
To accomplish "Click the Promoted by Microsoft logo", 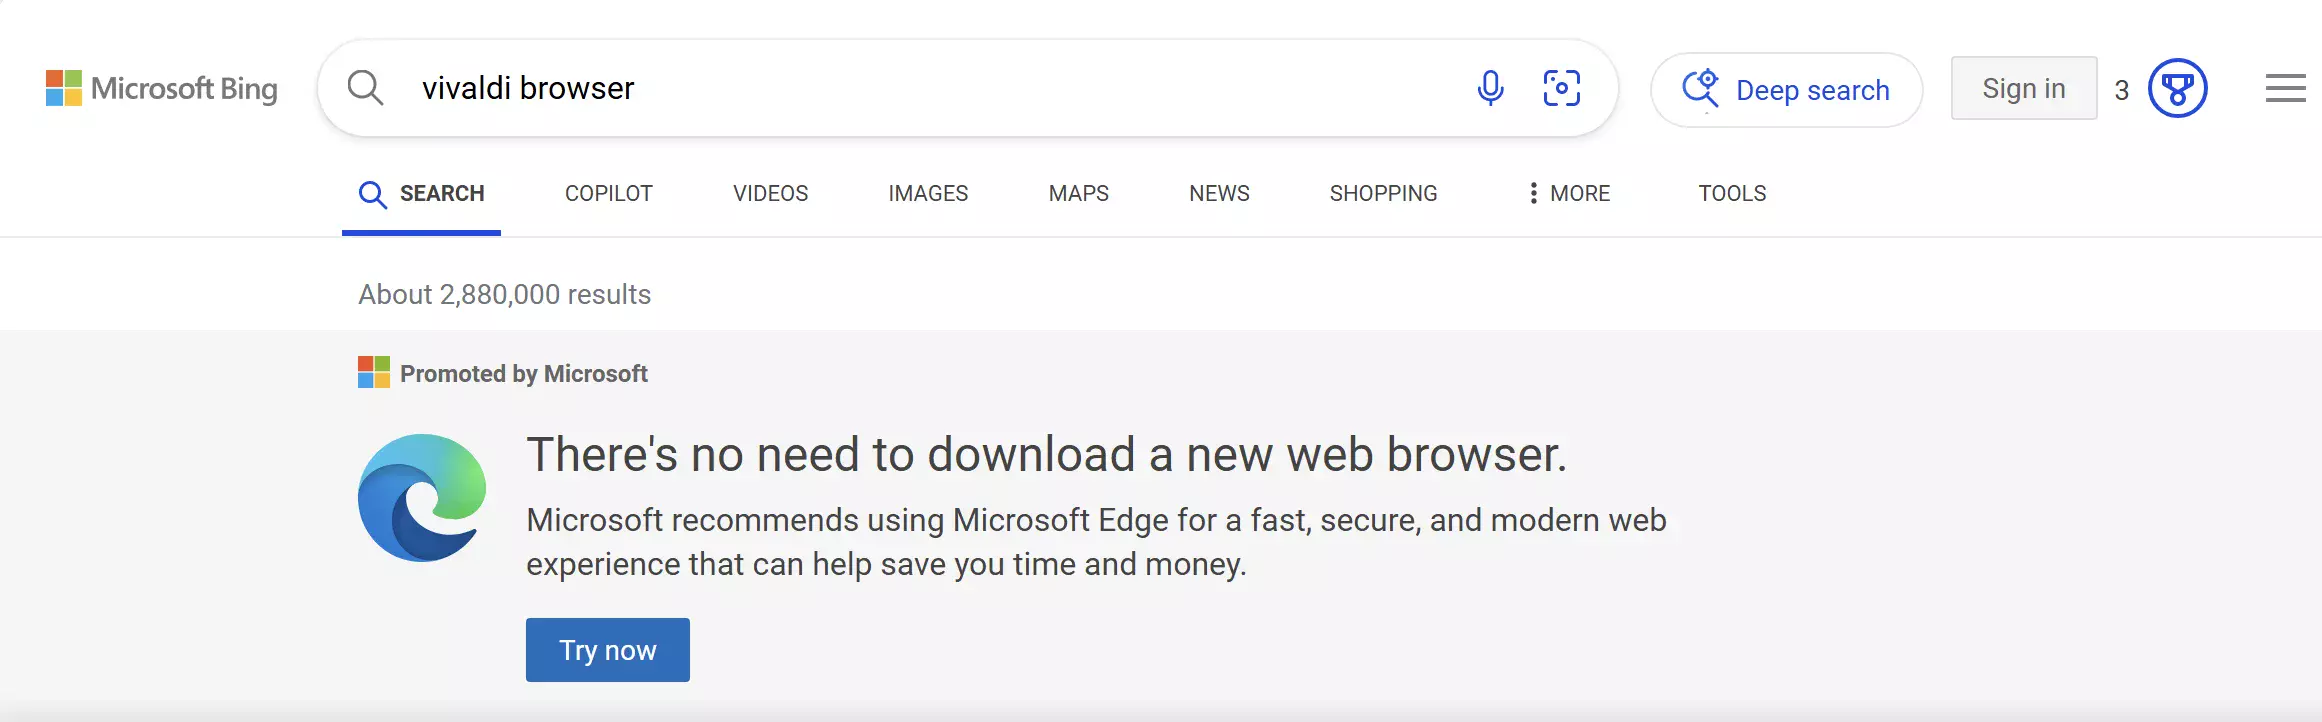I will point(374,372).
